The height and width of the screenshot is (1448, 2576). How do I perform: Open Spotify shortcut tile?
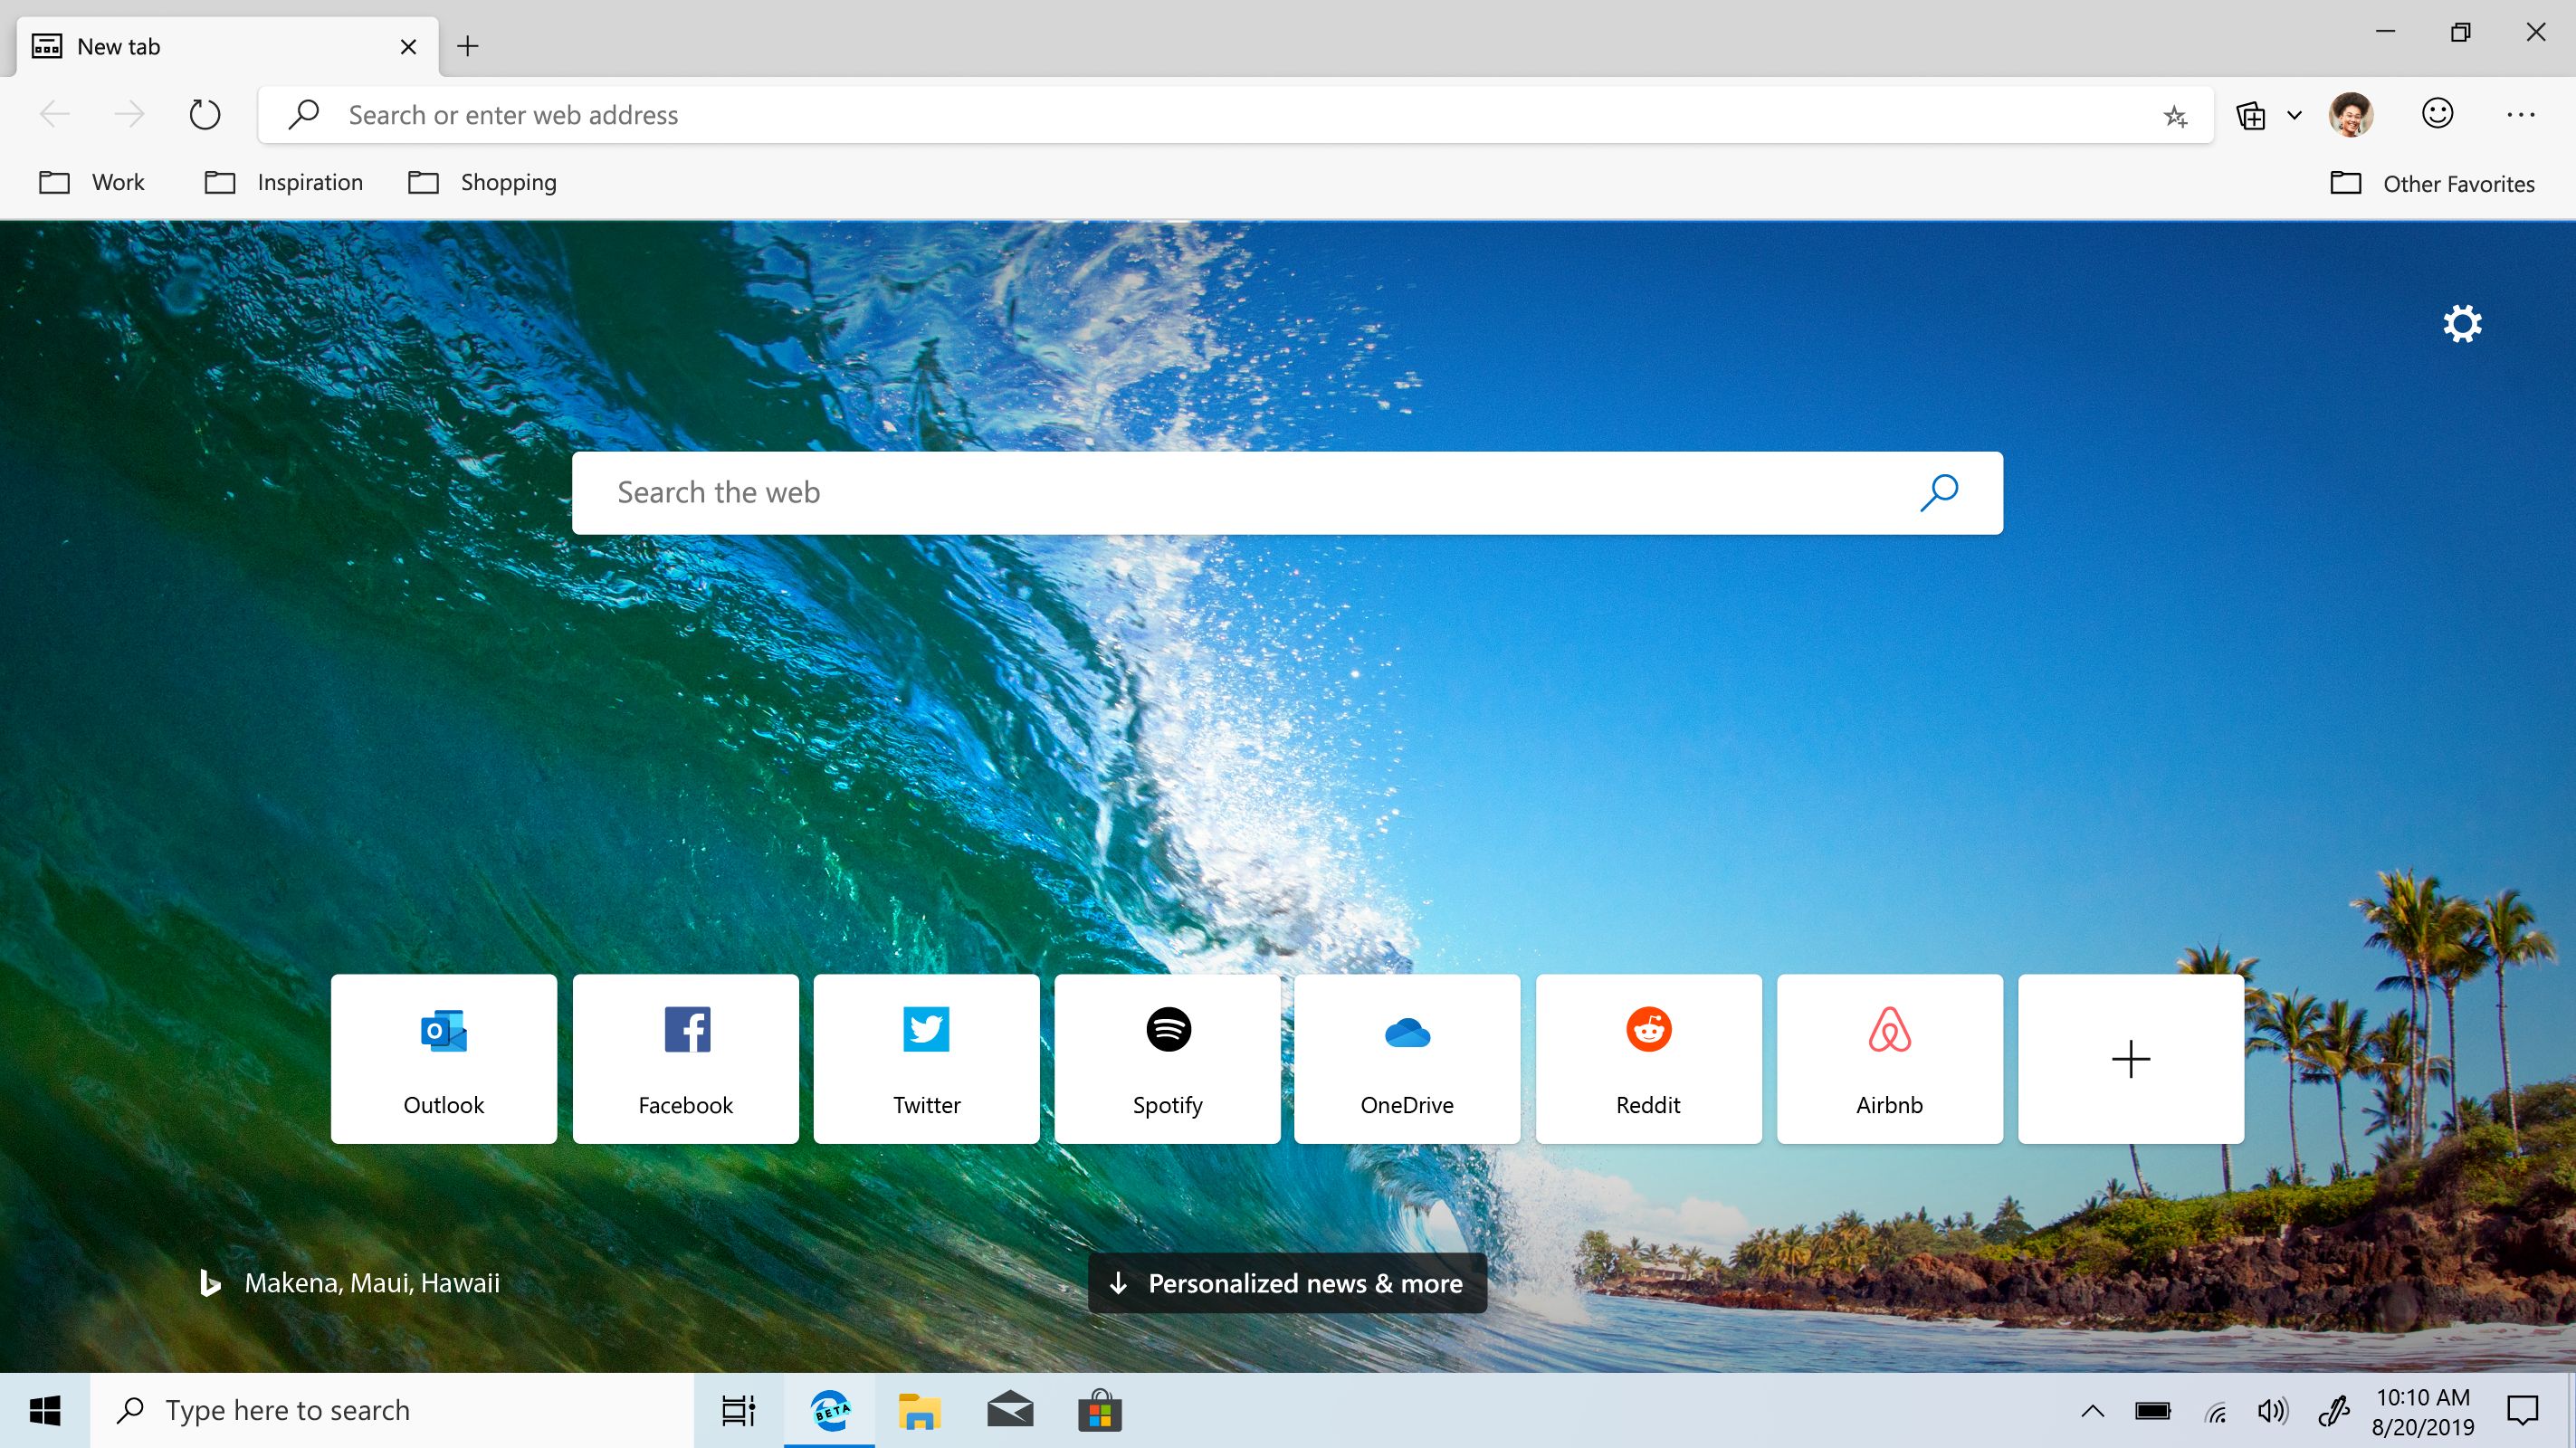click(x=1166, y=1057)
